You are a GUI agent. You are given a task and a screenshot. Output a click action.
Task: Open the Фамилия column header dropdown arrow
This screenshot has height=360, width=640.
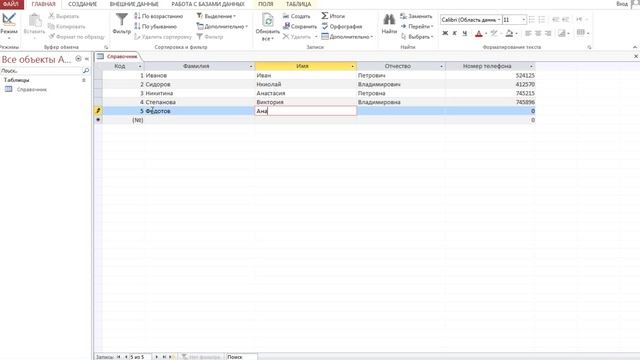point(251,67)
